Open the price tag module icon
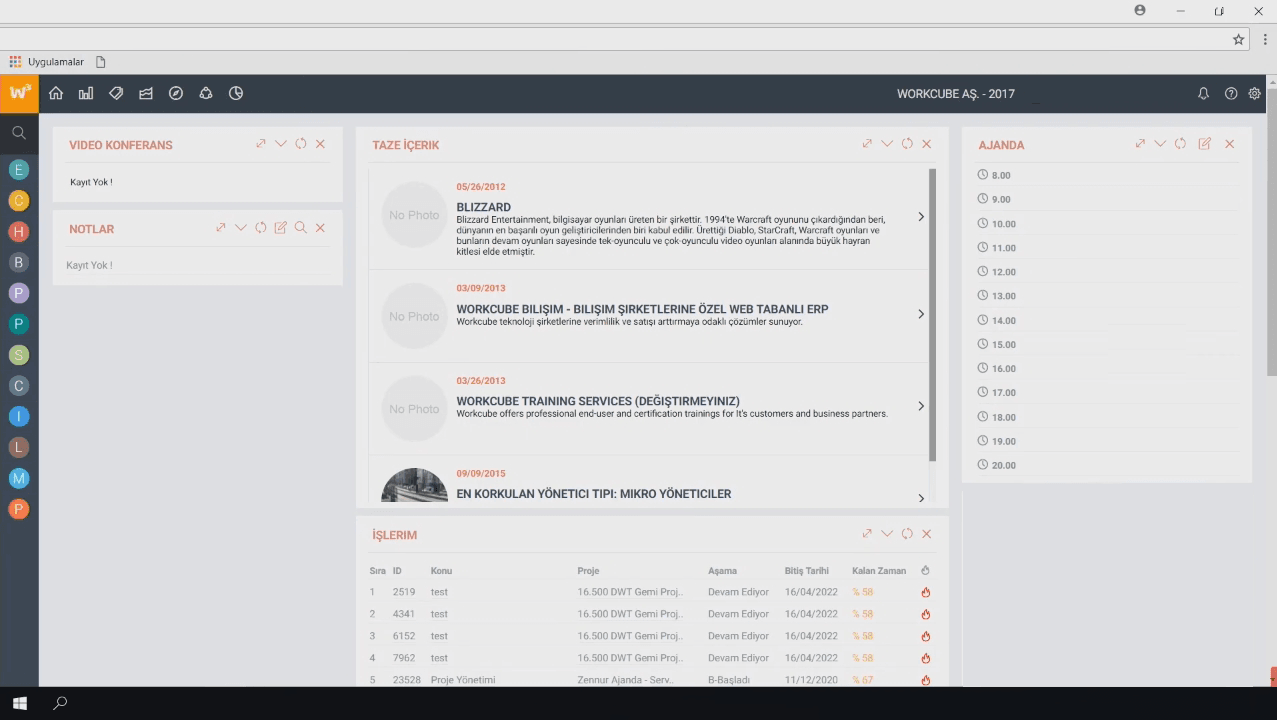Viewport: 1277px width, 720px height. pyautogui.click(x=116, y=93)
